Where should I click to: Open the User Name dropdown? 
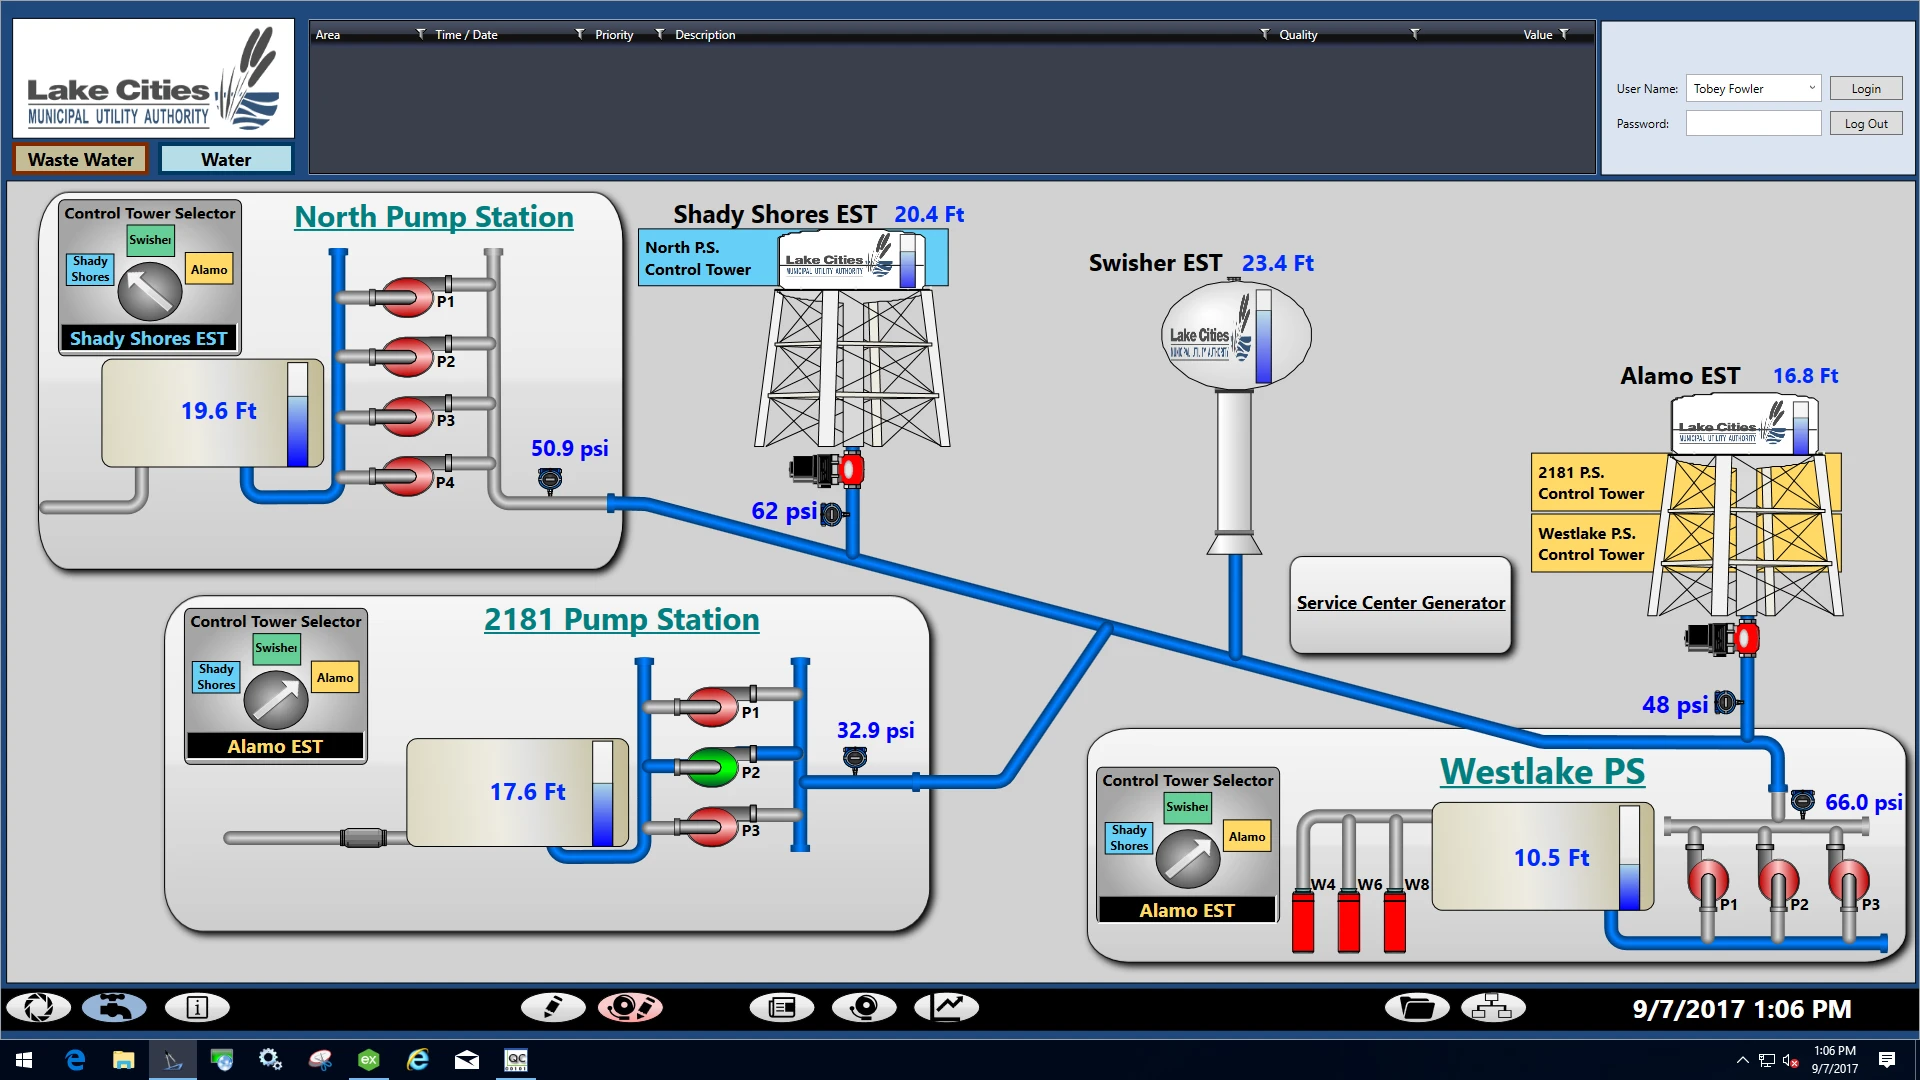pos(1813,88)
